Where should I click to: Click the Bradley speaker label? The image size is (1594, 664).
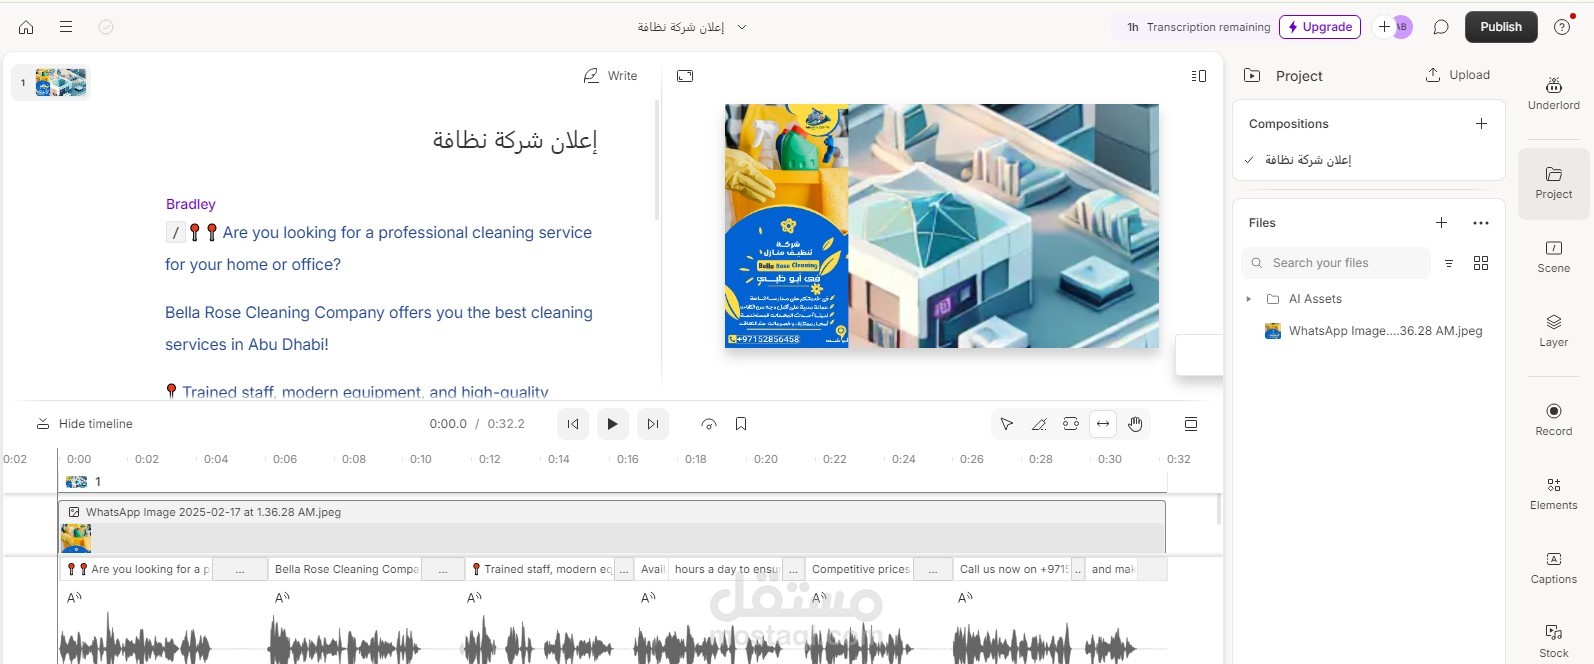point(190,204)
